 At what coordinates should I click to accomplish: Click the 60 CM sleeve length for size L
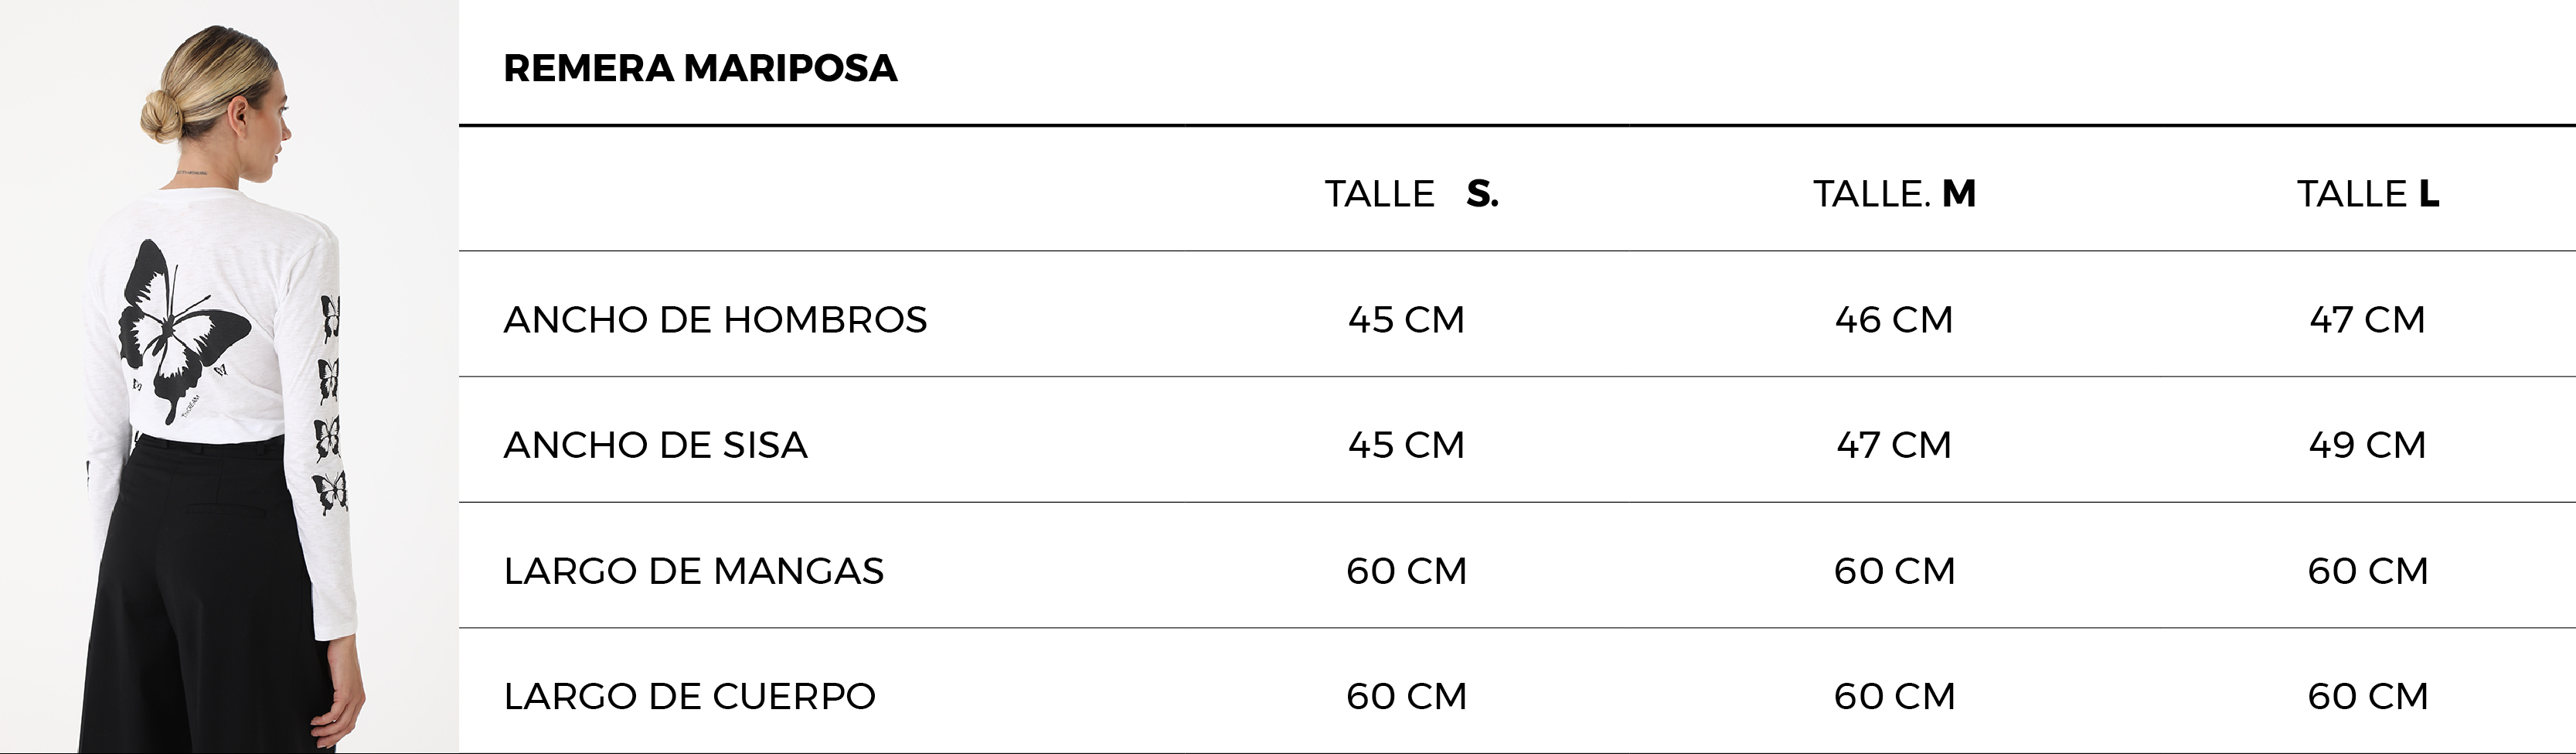pos(2367,571)
